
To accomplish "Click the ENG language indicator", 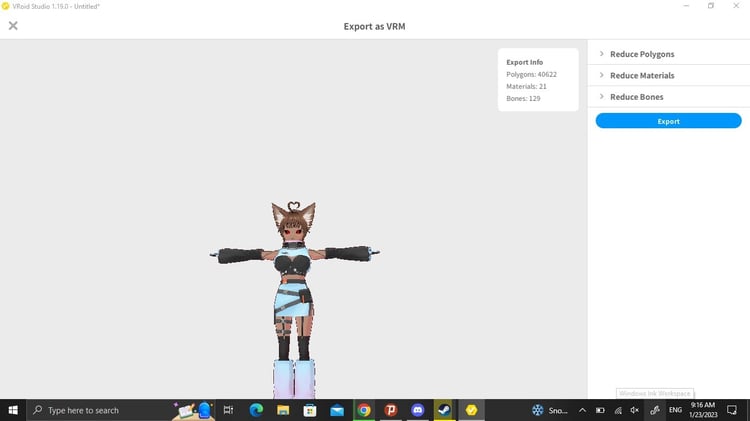I will click(x=675, y=410).
